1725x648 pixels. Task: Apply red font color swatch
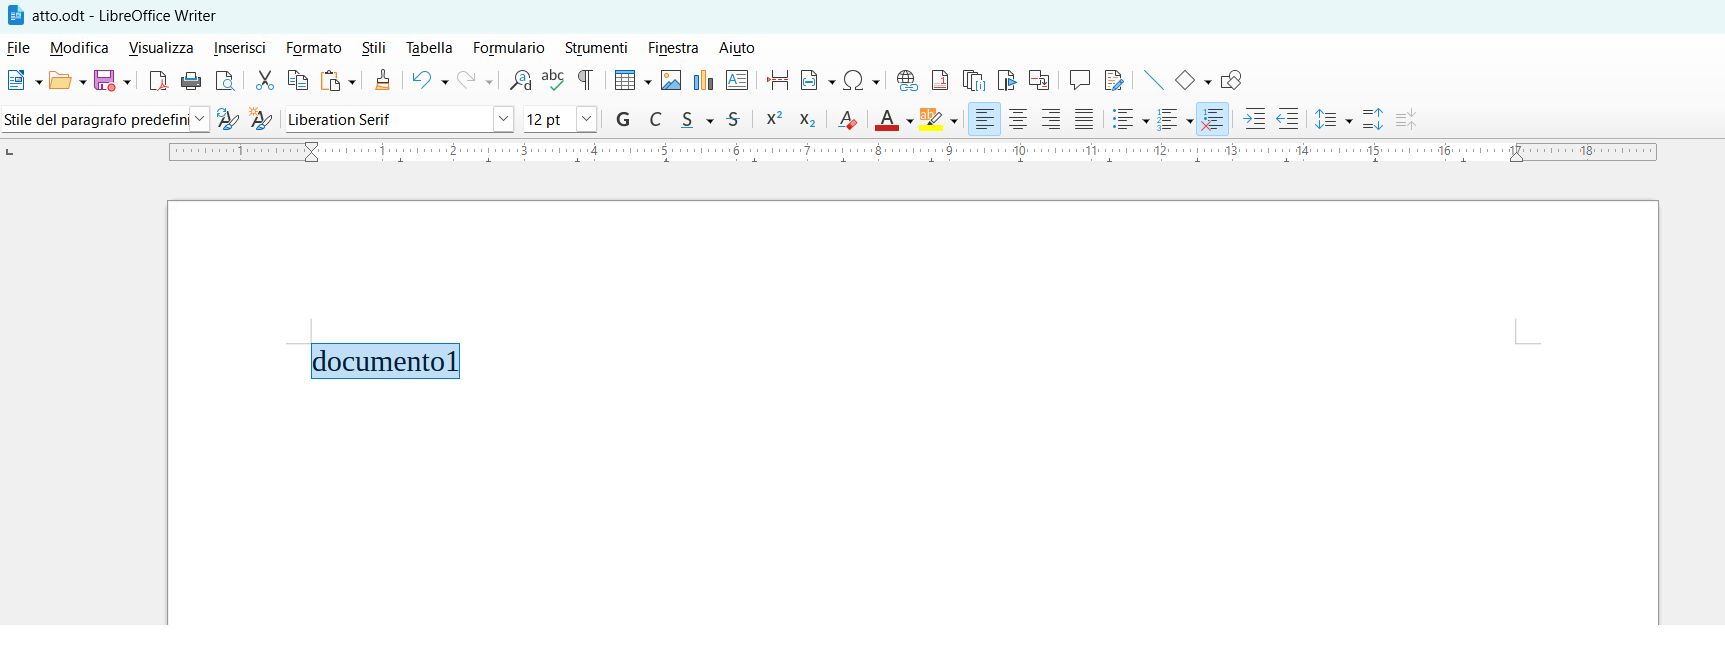tap(887, 119)
